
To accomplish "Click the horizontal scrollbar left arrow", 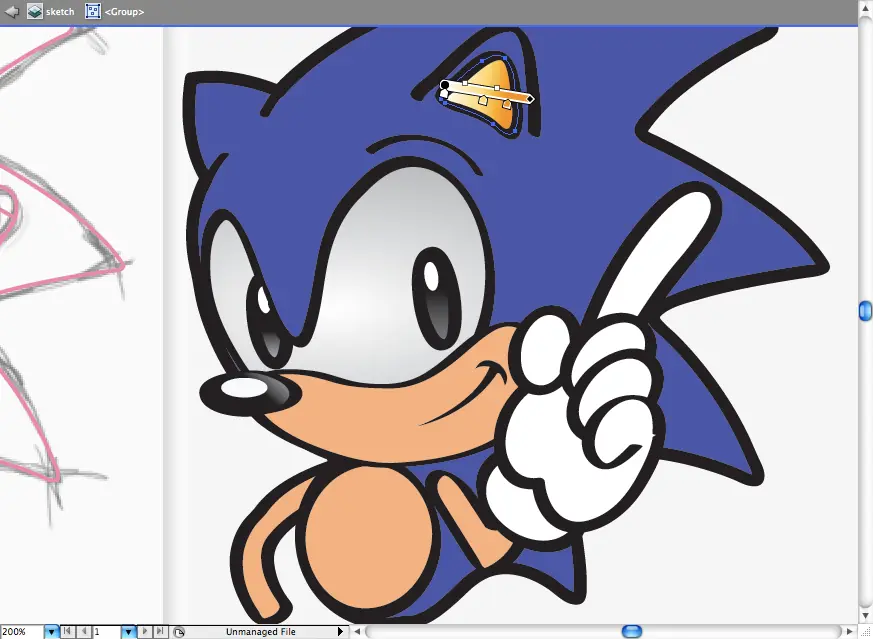I will (x=358, y=631).
